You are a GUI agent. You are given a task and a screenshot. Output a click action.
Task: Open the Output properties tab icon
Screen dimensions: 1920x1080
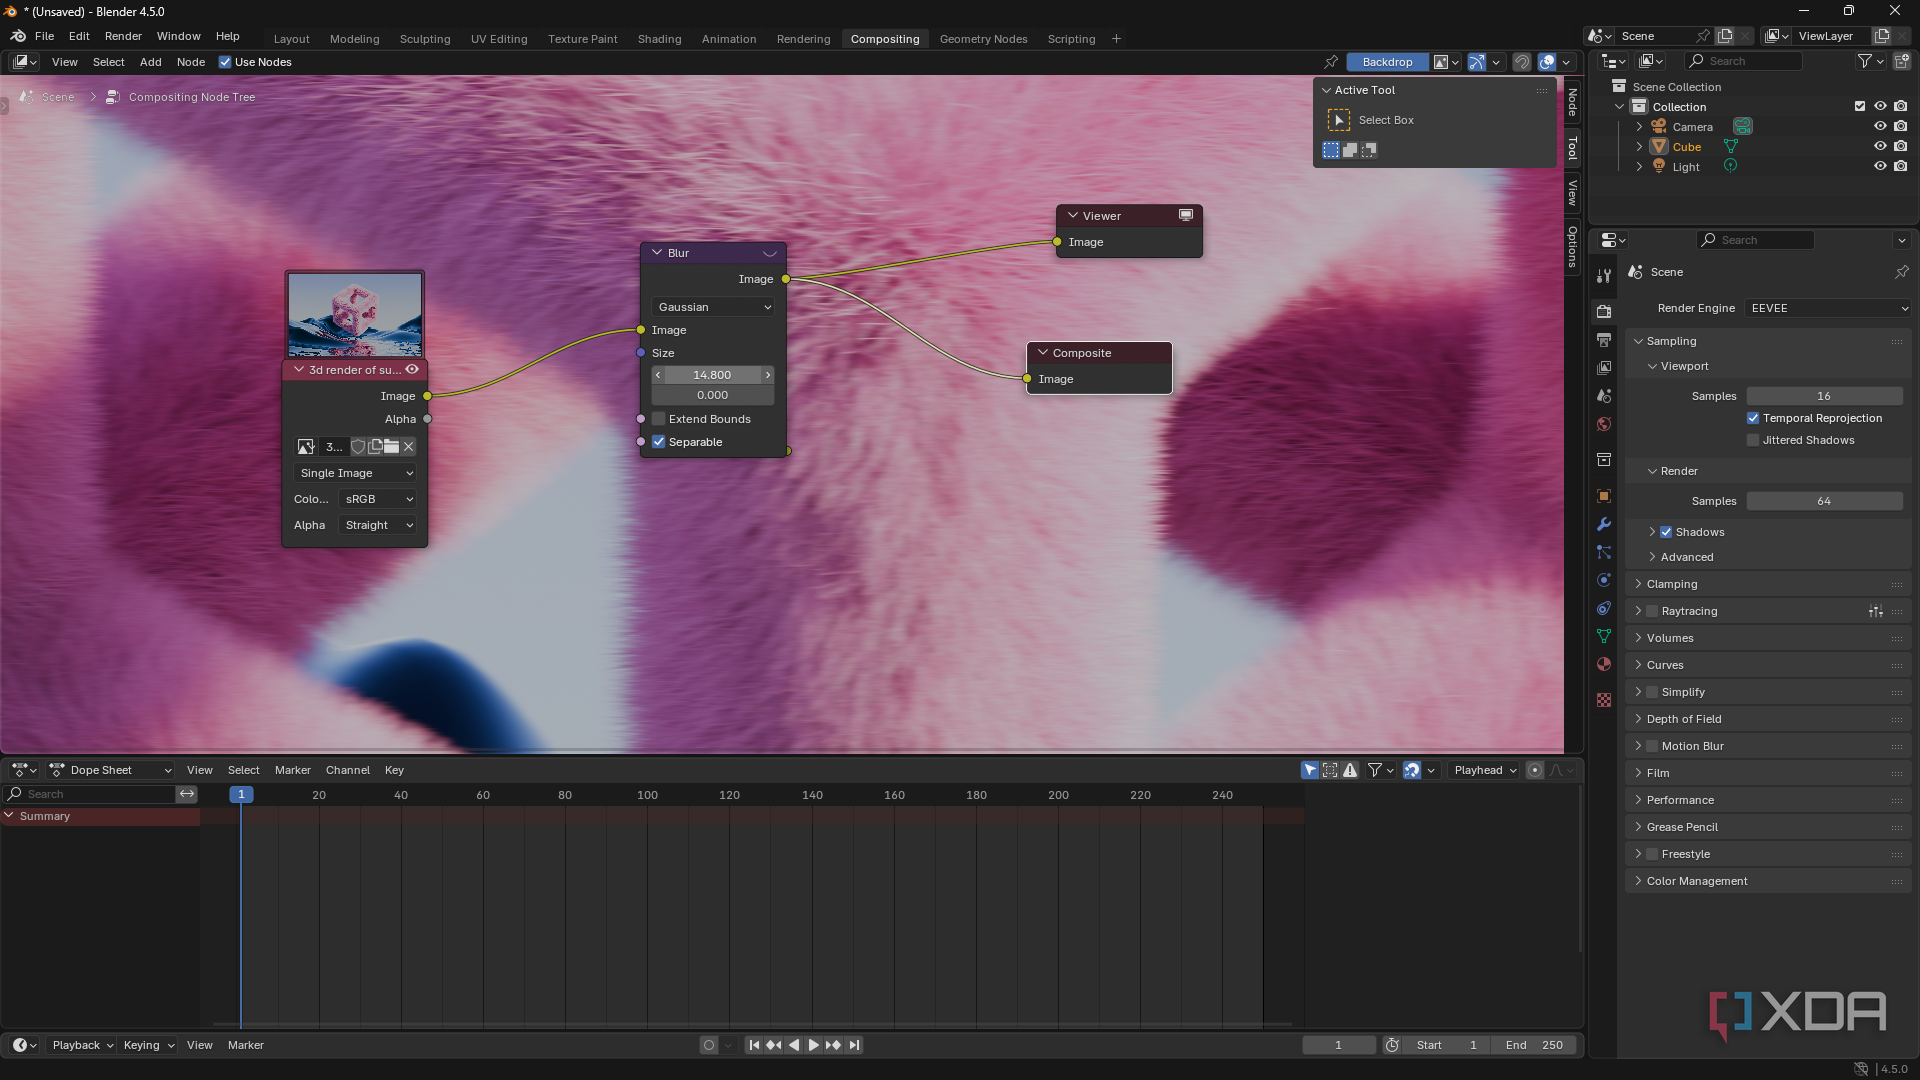click(1604, 340)
